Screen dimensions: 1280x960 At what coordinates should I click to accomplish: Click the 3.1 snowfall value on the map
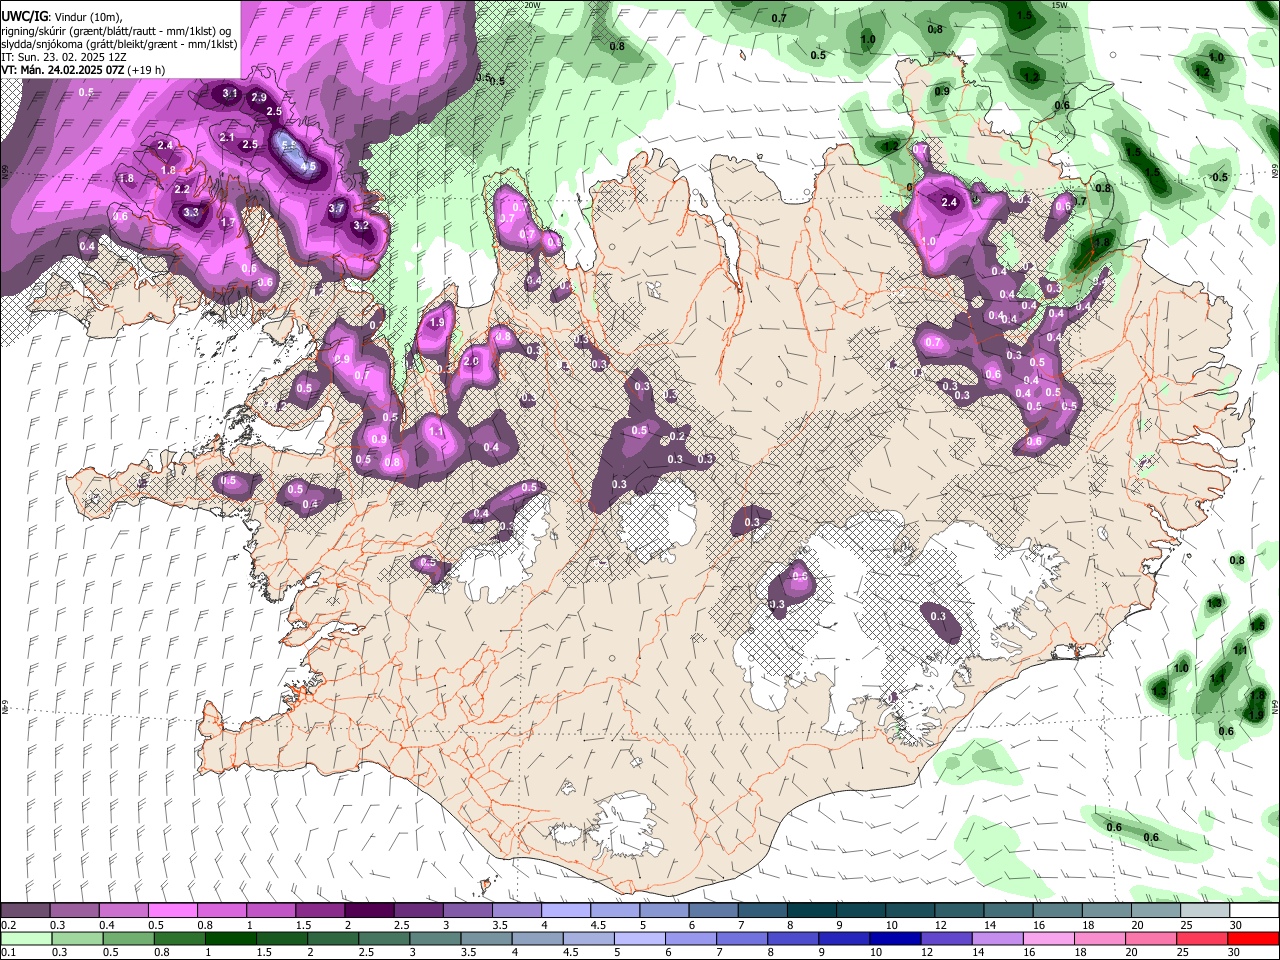(230, 93)
